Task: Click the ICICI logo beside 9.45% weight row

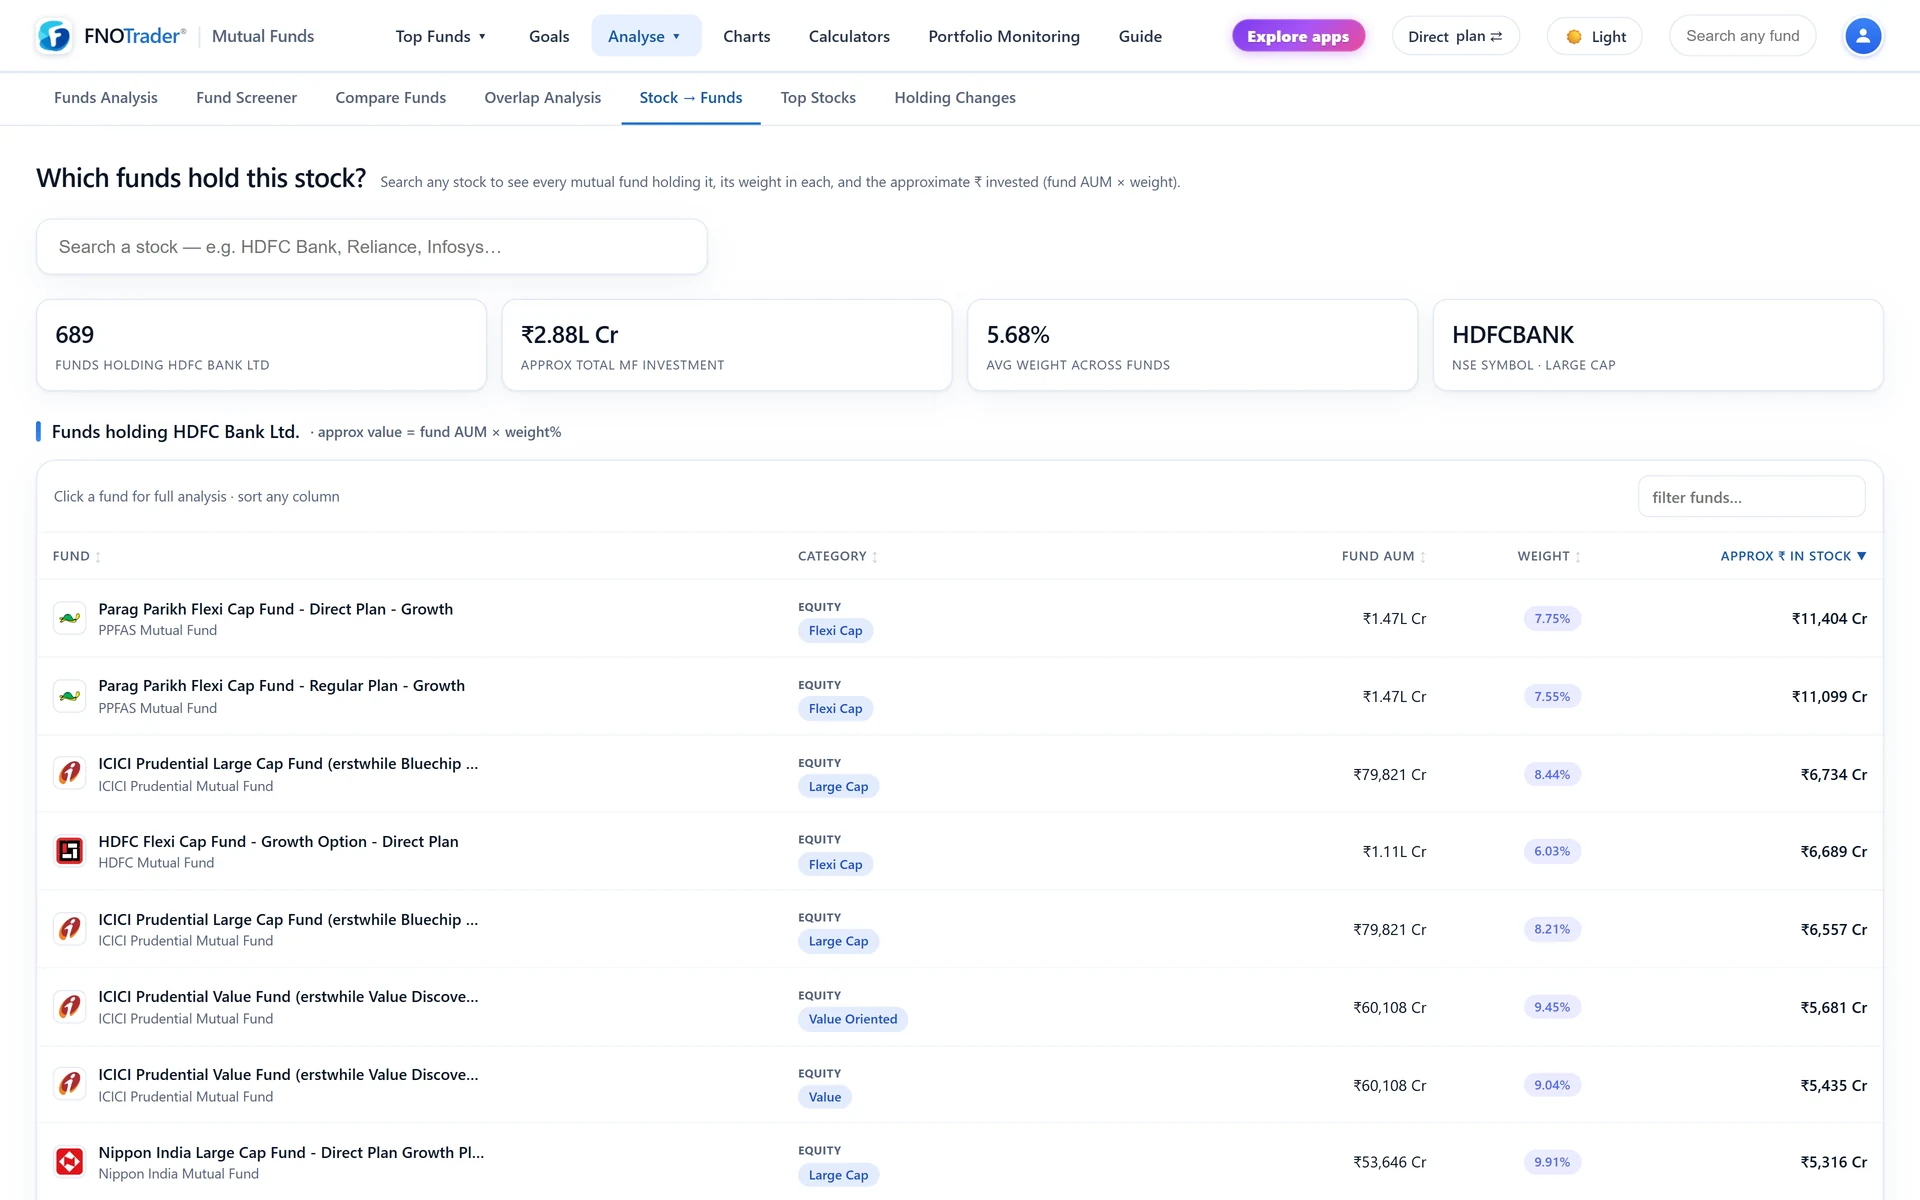Action: (69, 1007)
